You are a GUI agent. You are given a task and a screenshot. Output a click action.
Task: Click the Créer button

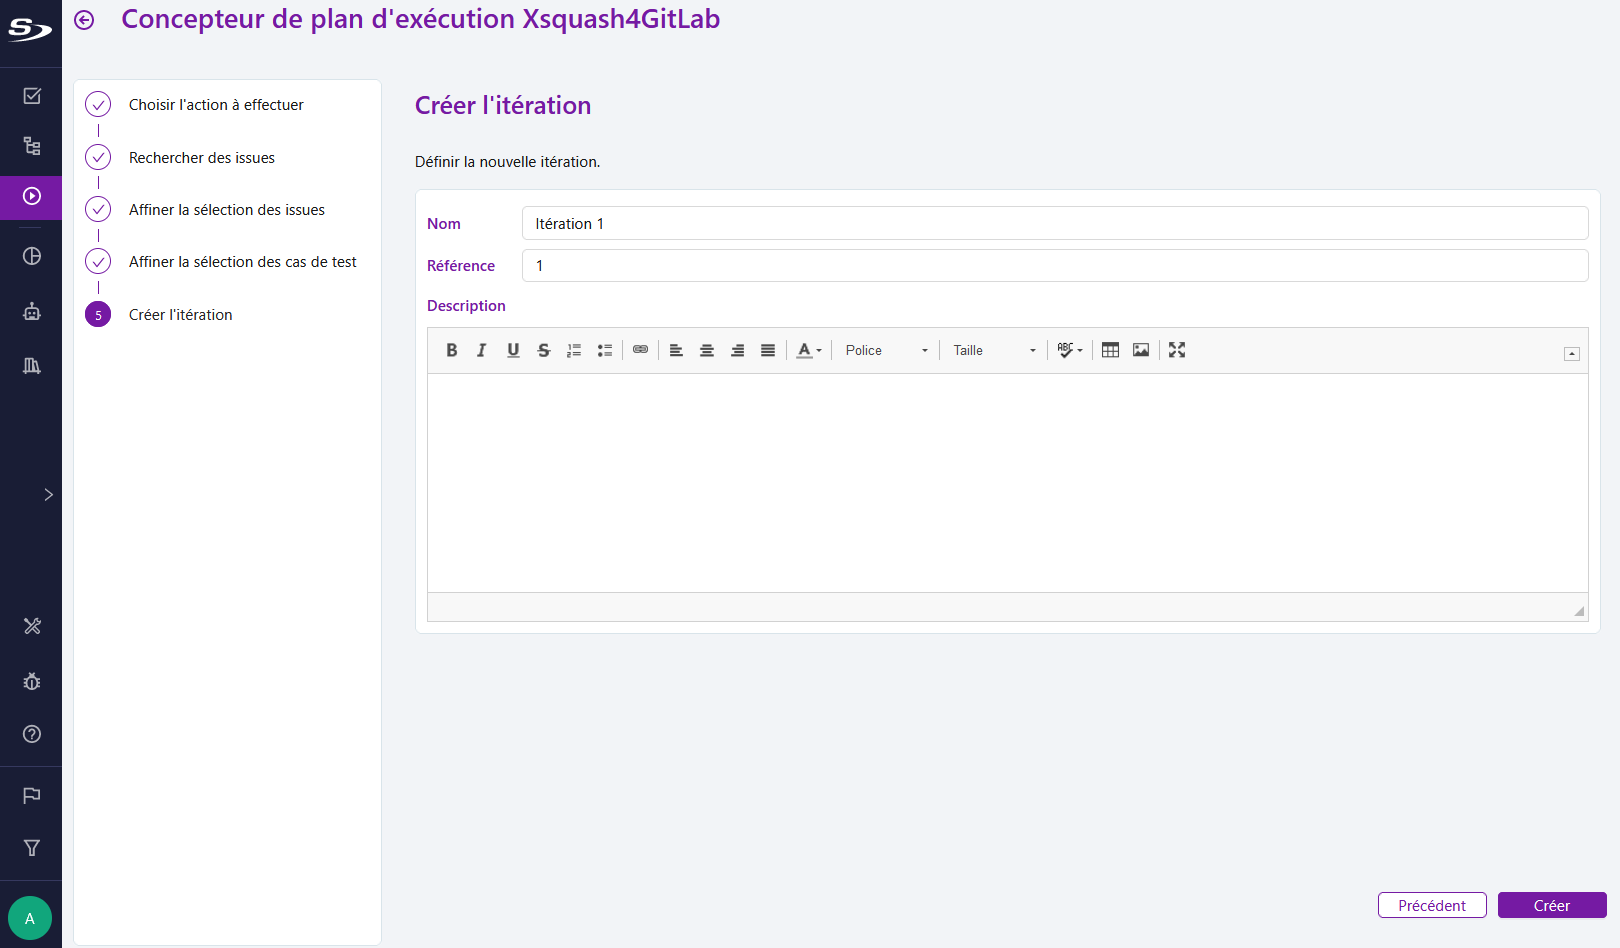tap(1551, 905)
